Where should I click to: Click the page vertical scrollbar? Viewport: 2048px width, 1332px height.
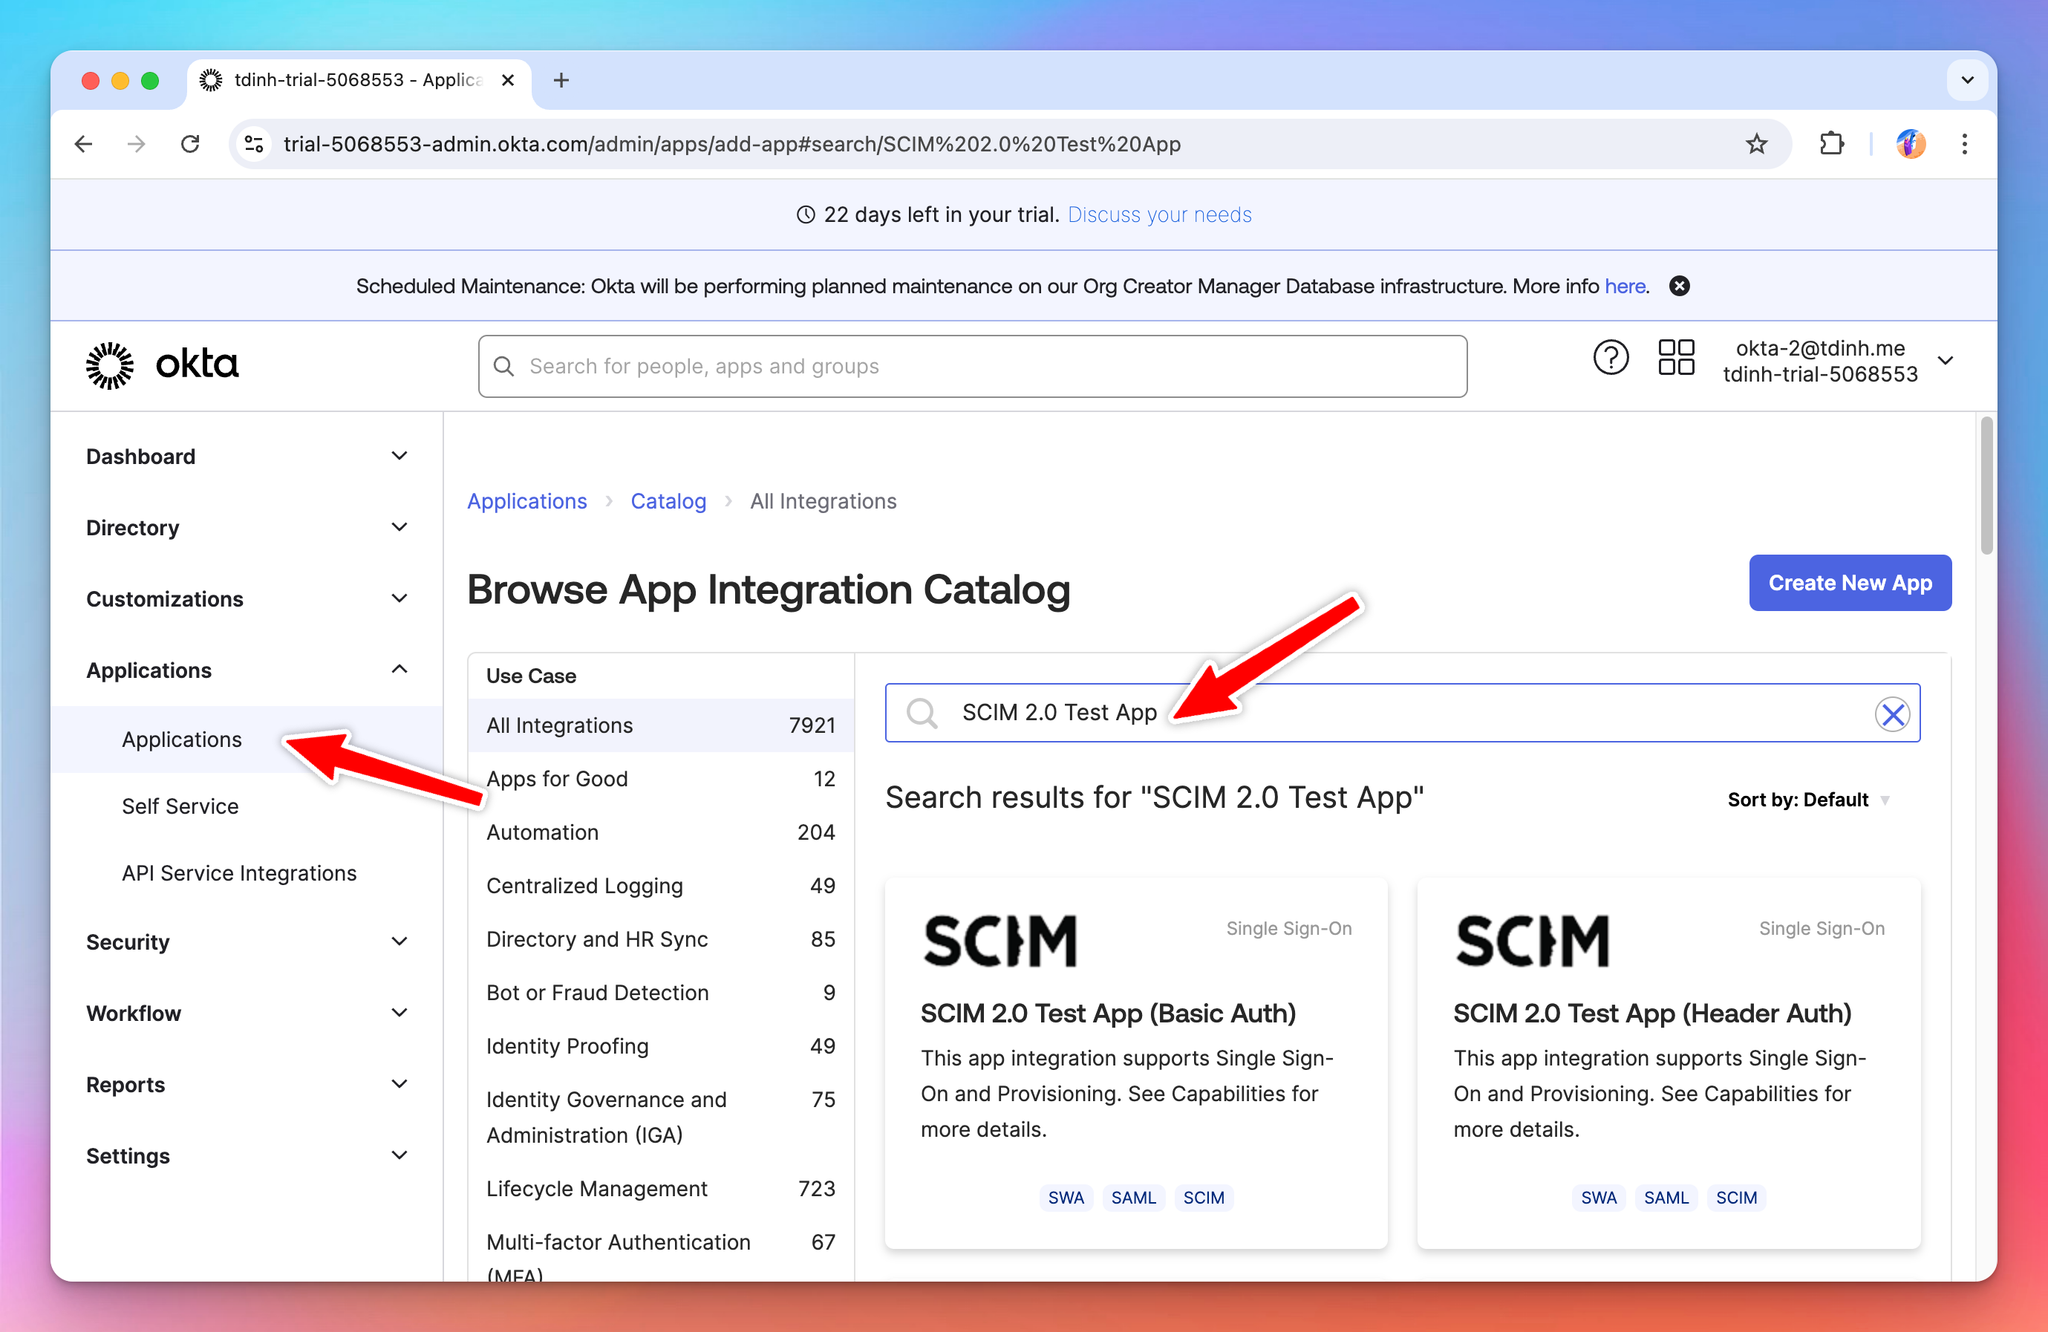(1986, 486)
